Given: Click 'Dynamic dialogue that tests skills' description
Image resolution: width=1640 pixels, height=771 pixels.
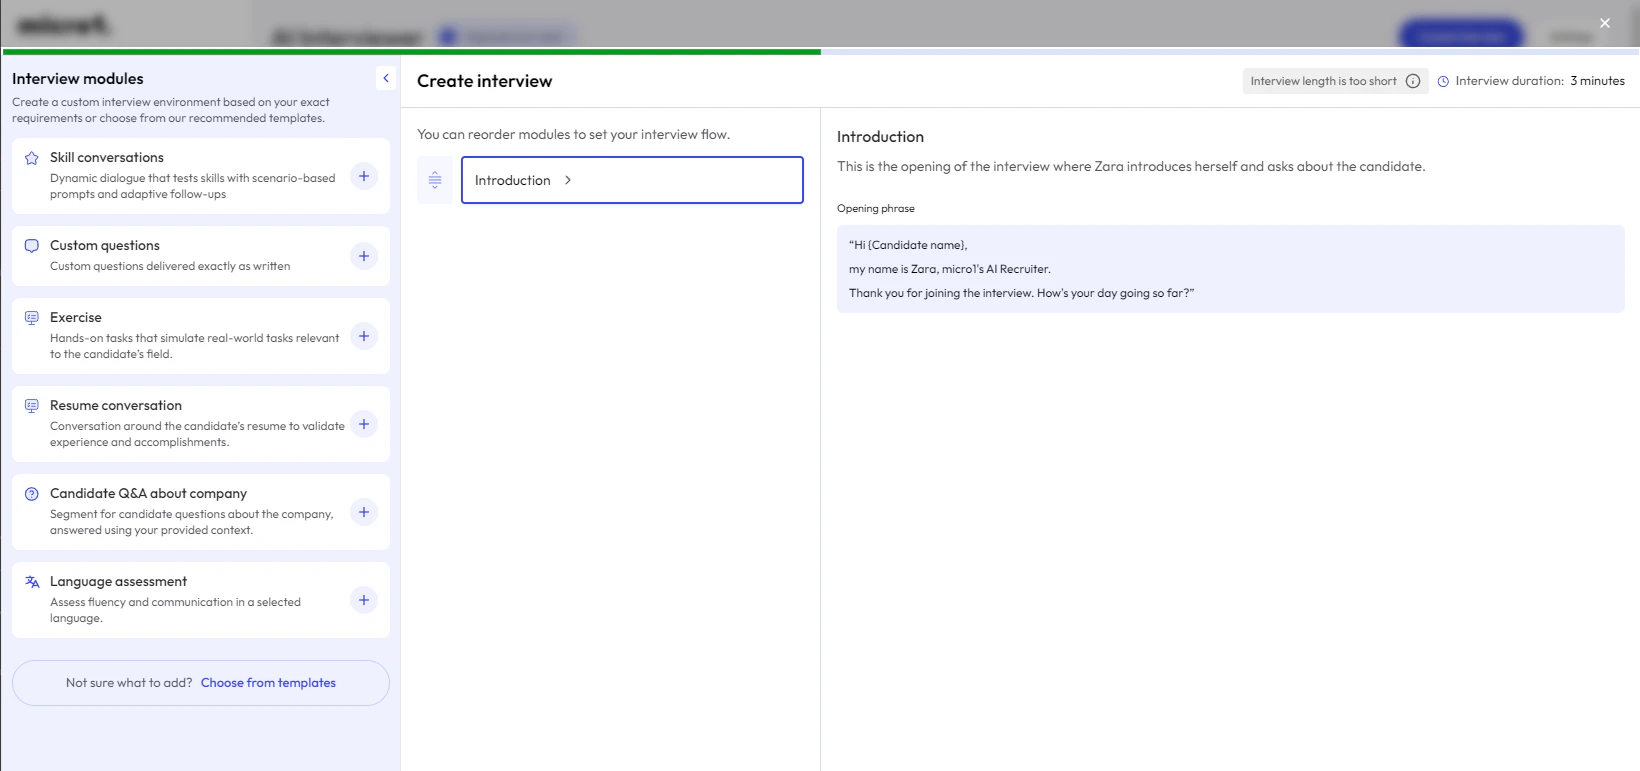Looking at the screenshot, I should (193, 186).
